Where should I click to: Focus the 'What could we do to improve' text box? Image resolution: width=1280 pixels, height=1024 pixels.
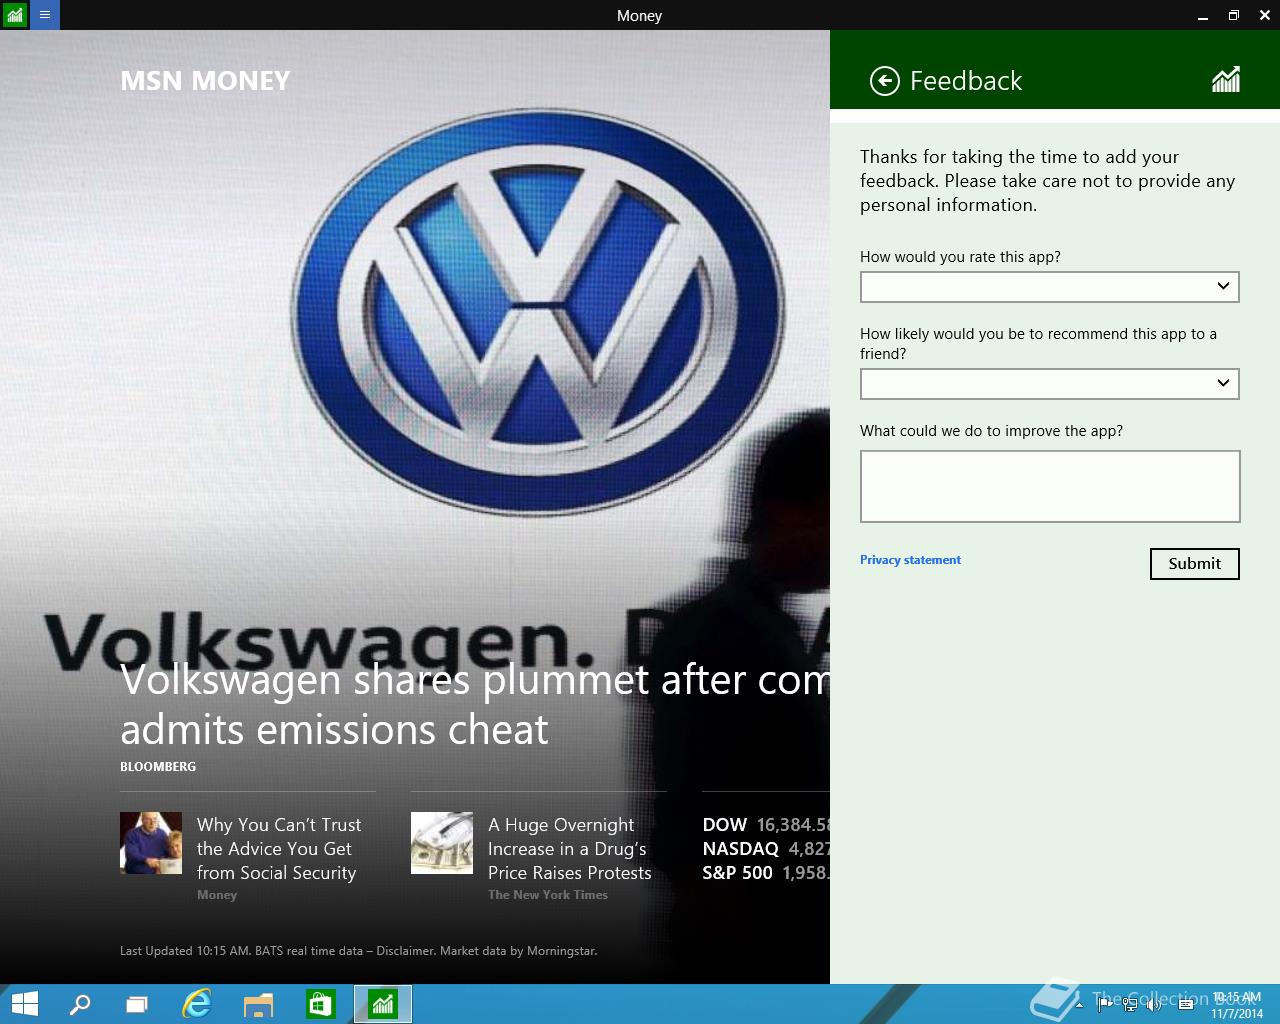pos(1050,486)
